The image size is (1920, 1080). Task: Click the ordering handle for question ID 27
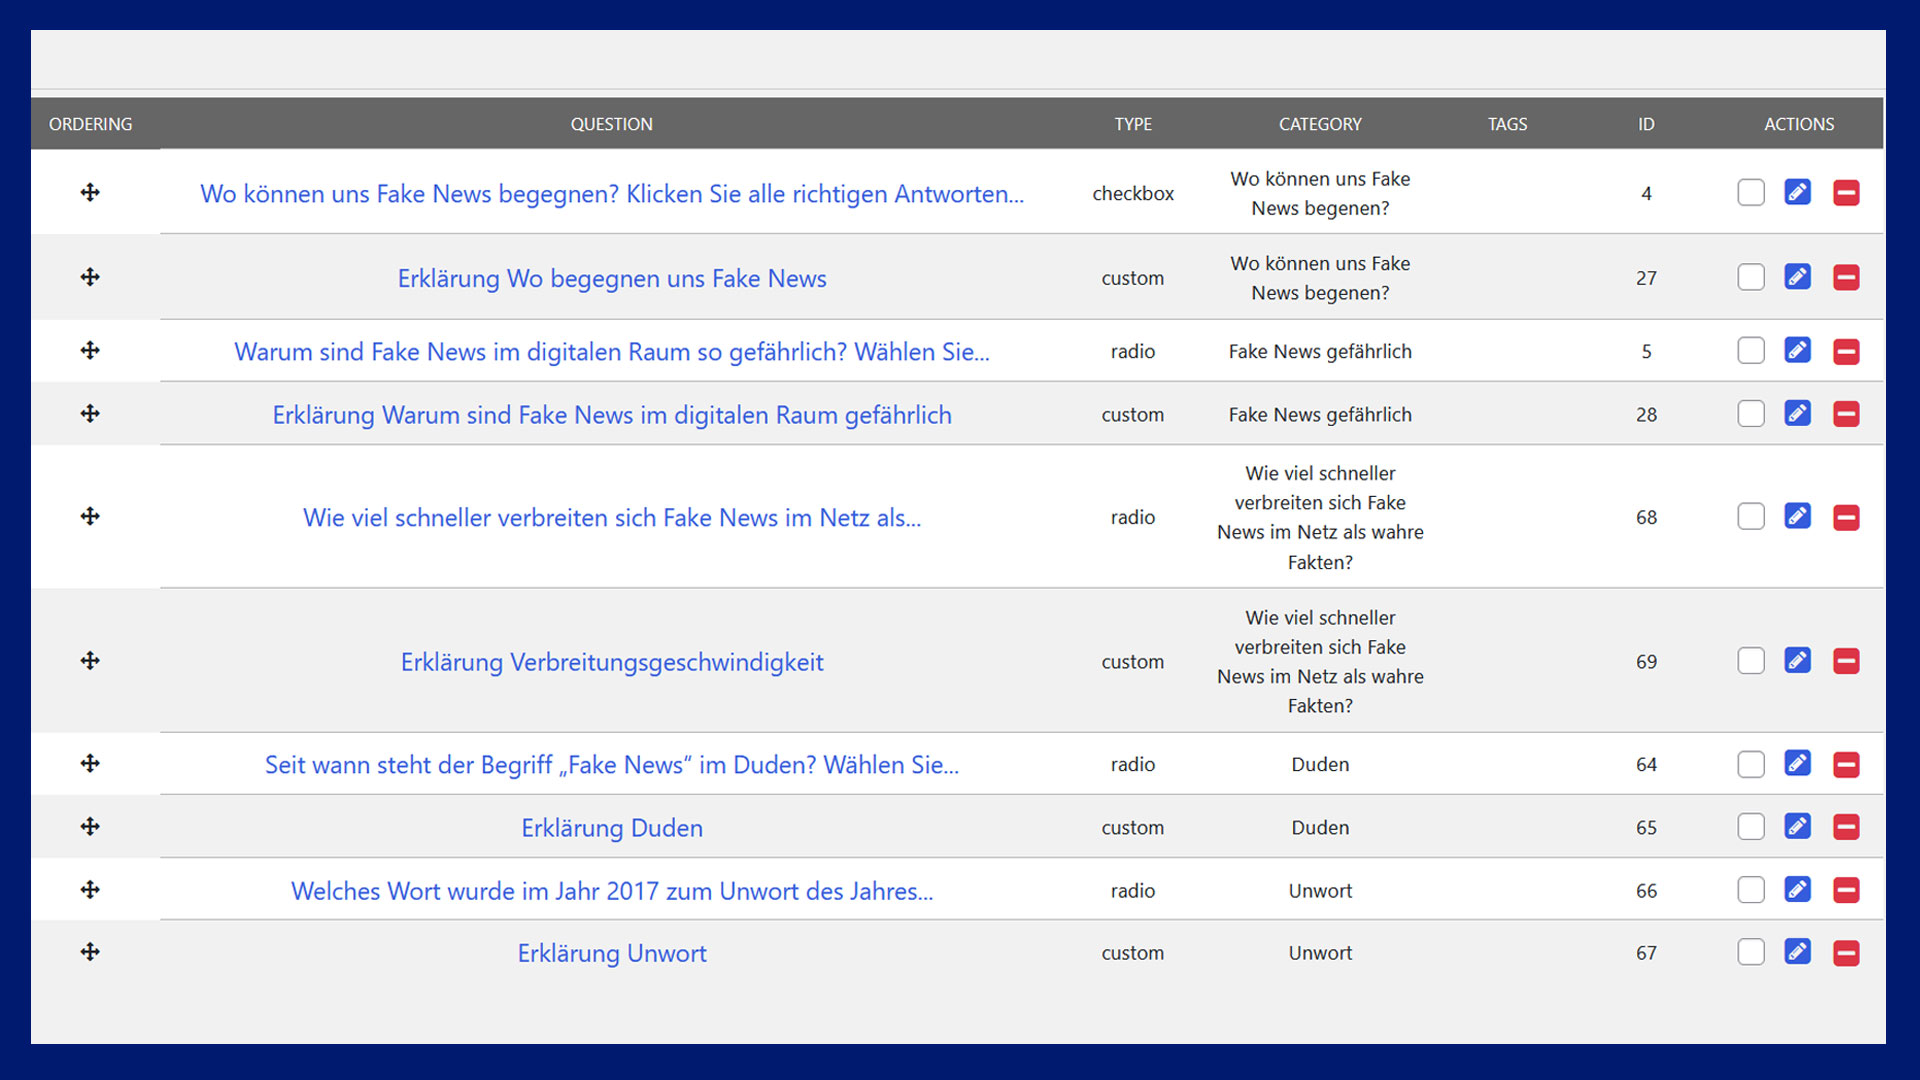90,277
